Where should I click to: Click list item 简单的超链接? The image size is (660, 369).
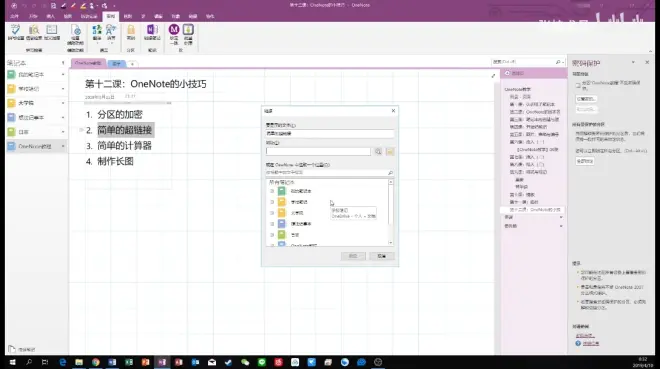[x=125, y=130]
